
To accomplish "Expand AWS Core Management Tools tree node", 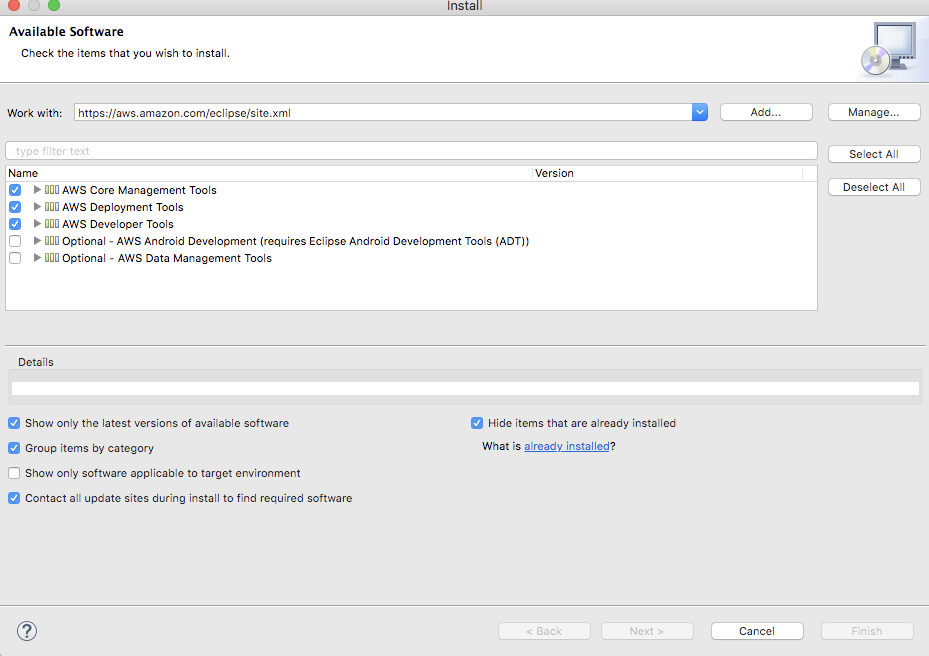I will [x=37, y=190].
